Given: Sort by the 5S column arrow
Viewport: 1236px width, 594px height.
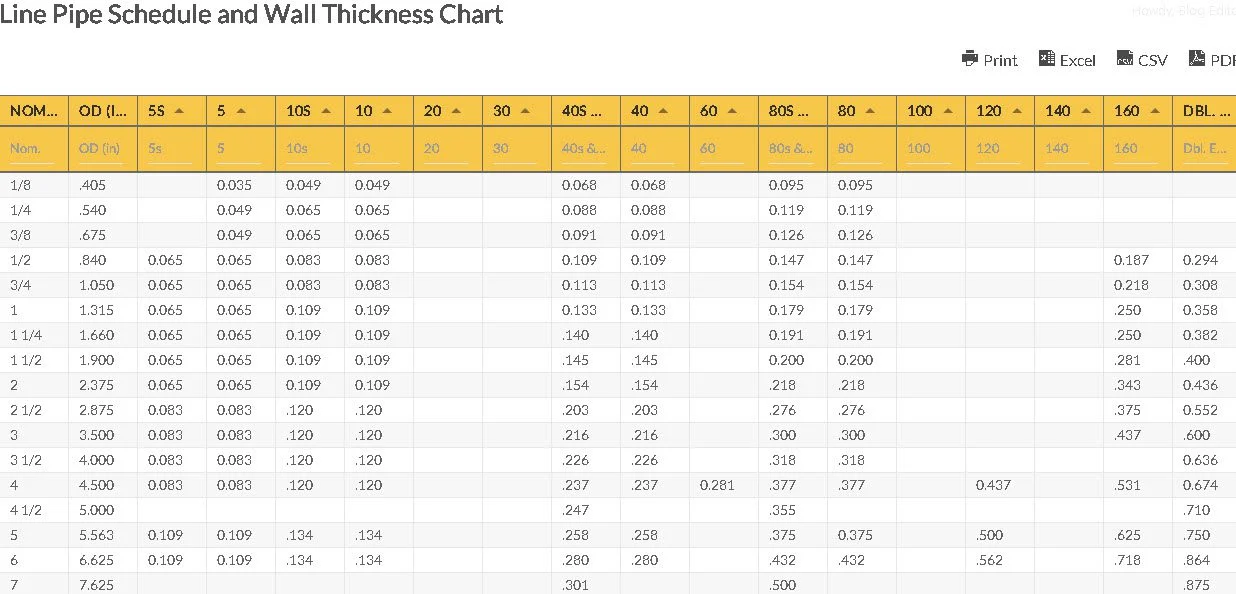Looking at the screenshot, I should coord(179,111).
